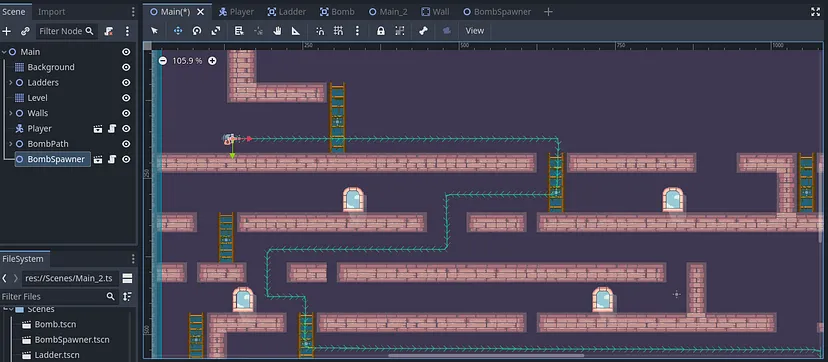Activate the Ruler Mode tool
Image resolution: width=828 pixels, height=362 pixels.
[x=296, y=31]
